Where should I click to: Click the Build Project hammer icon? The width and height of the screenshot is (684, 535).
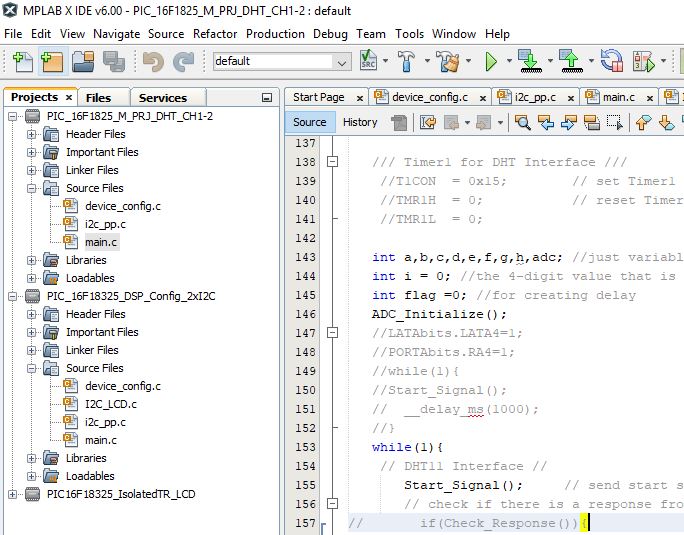pos(407,61)
